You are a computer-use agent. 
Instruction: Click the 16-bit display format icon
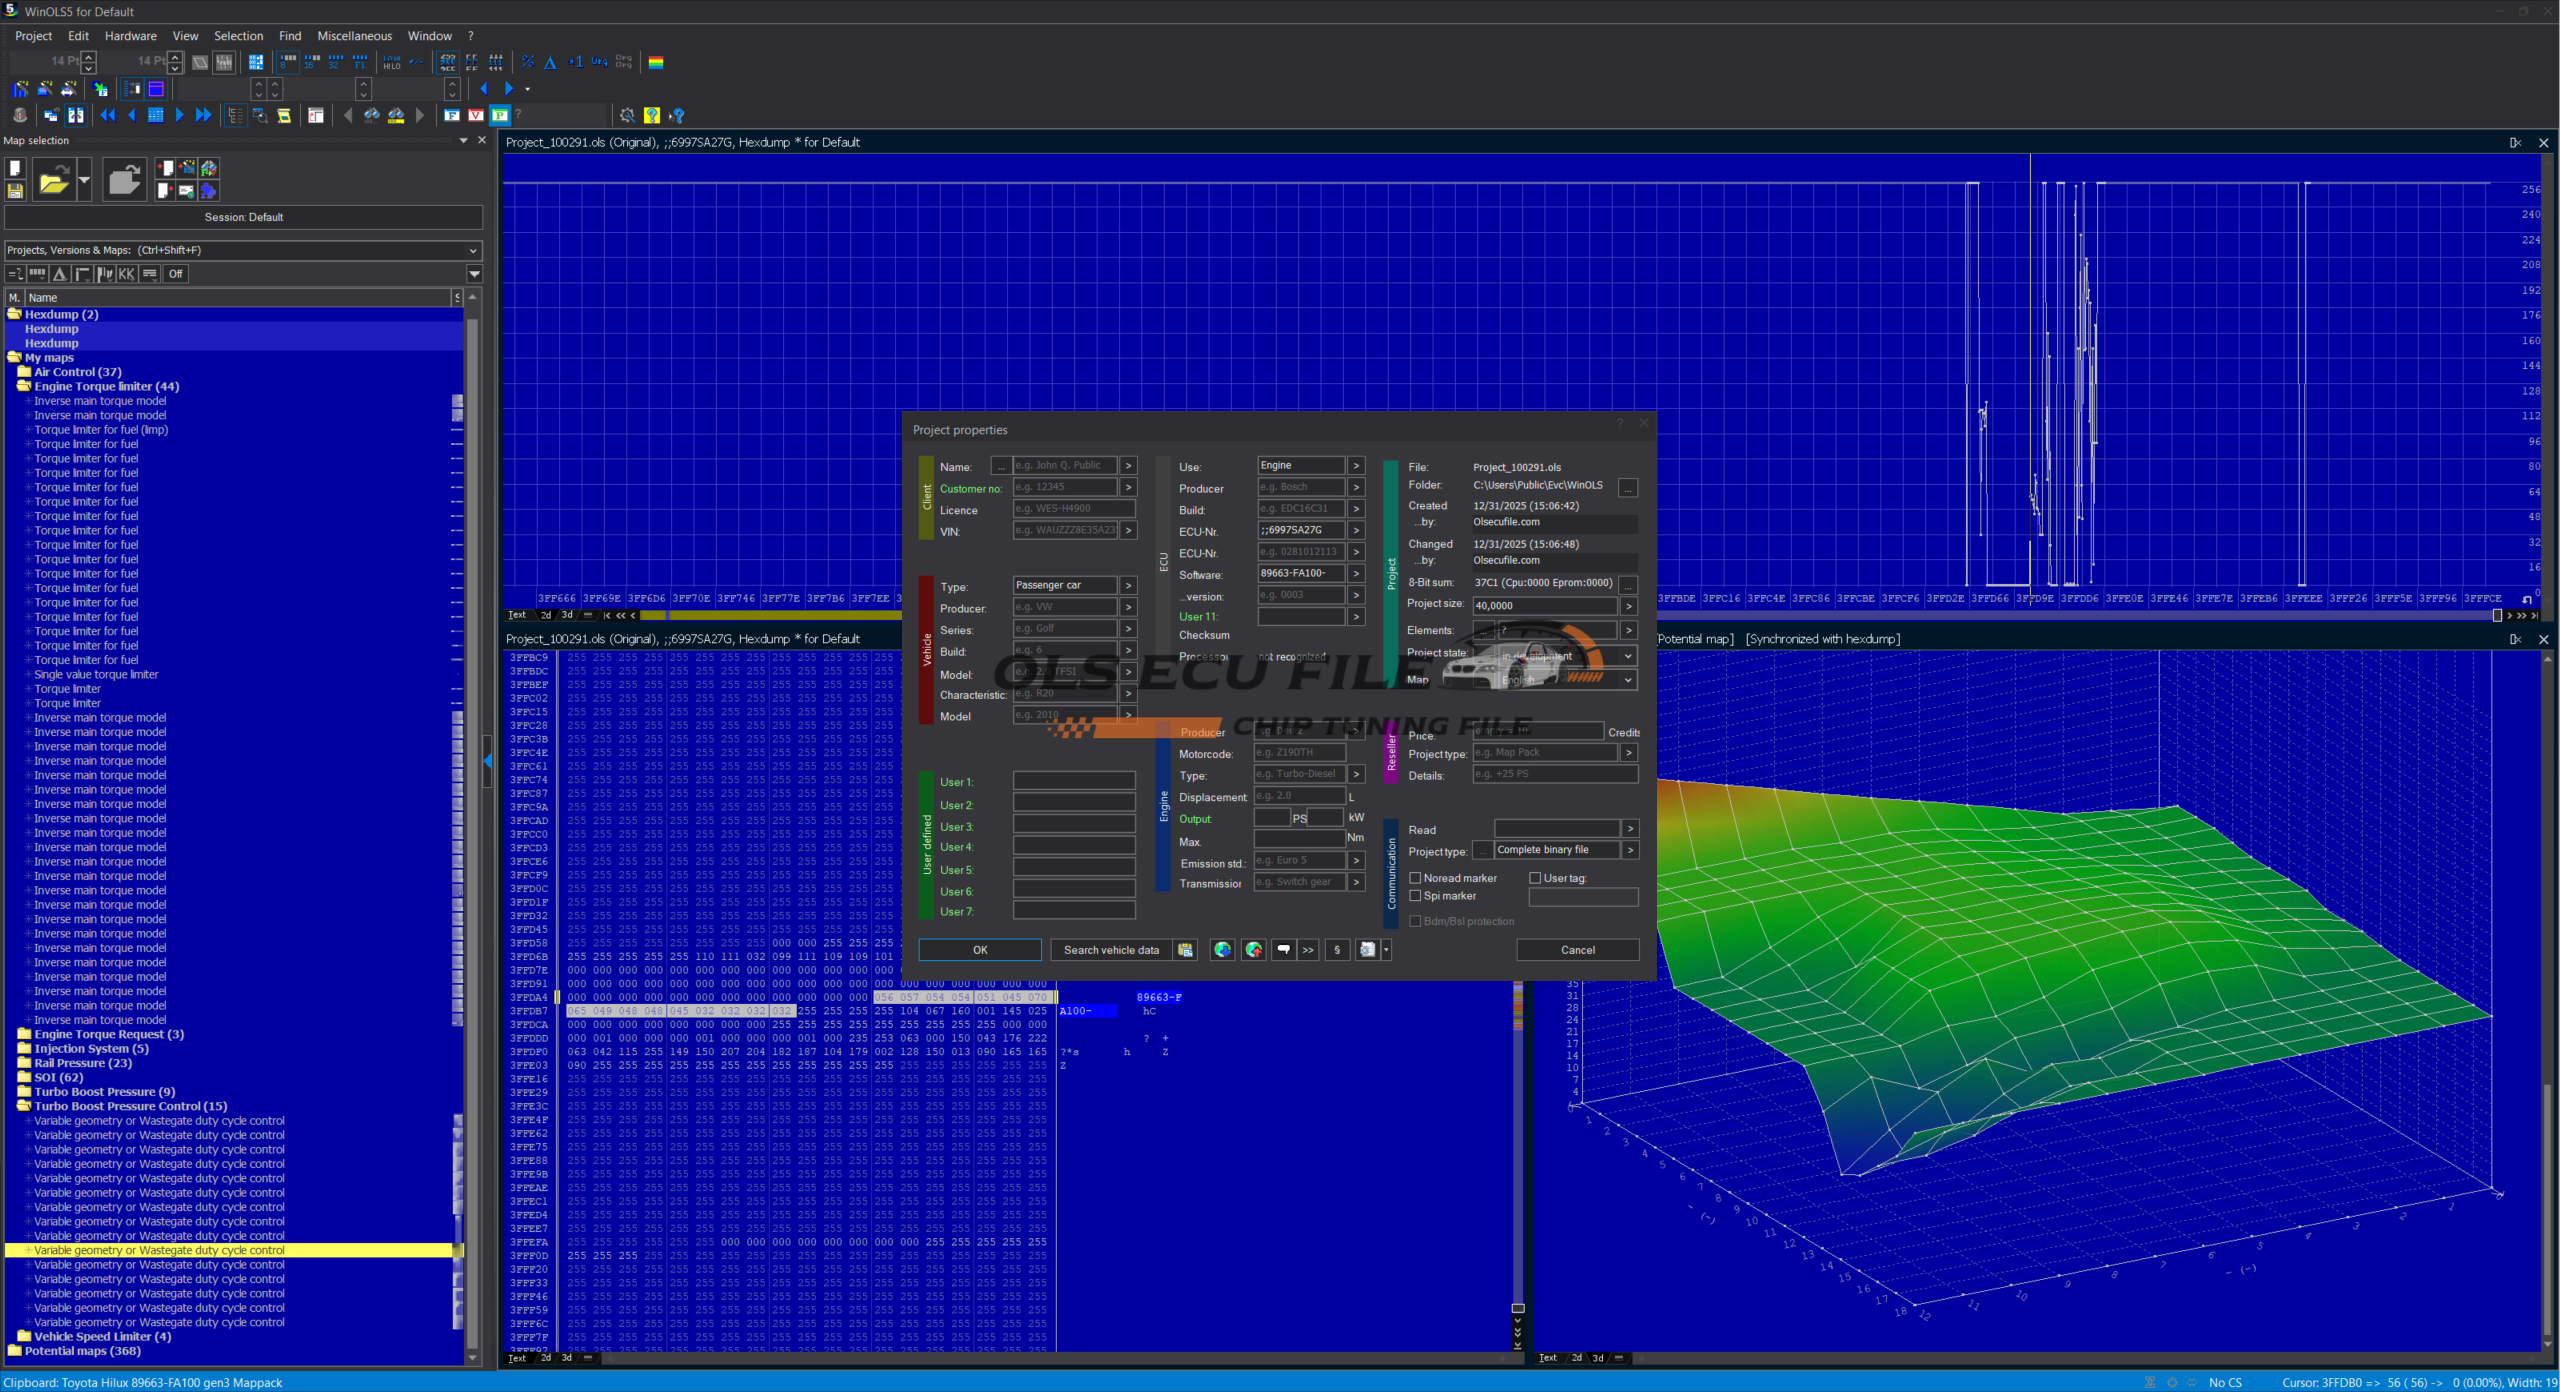(312, 62)
